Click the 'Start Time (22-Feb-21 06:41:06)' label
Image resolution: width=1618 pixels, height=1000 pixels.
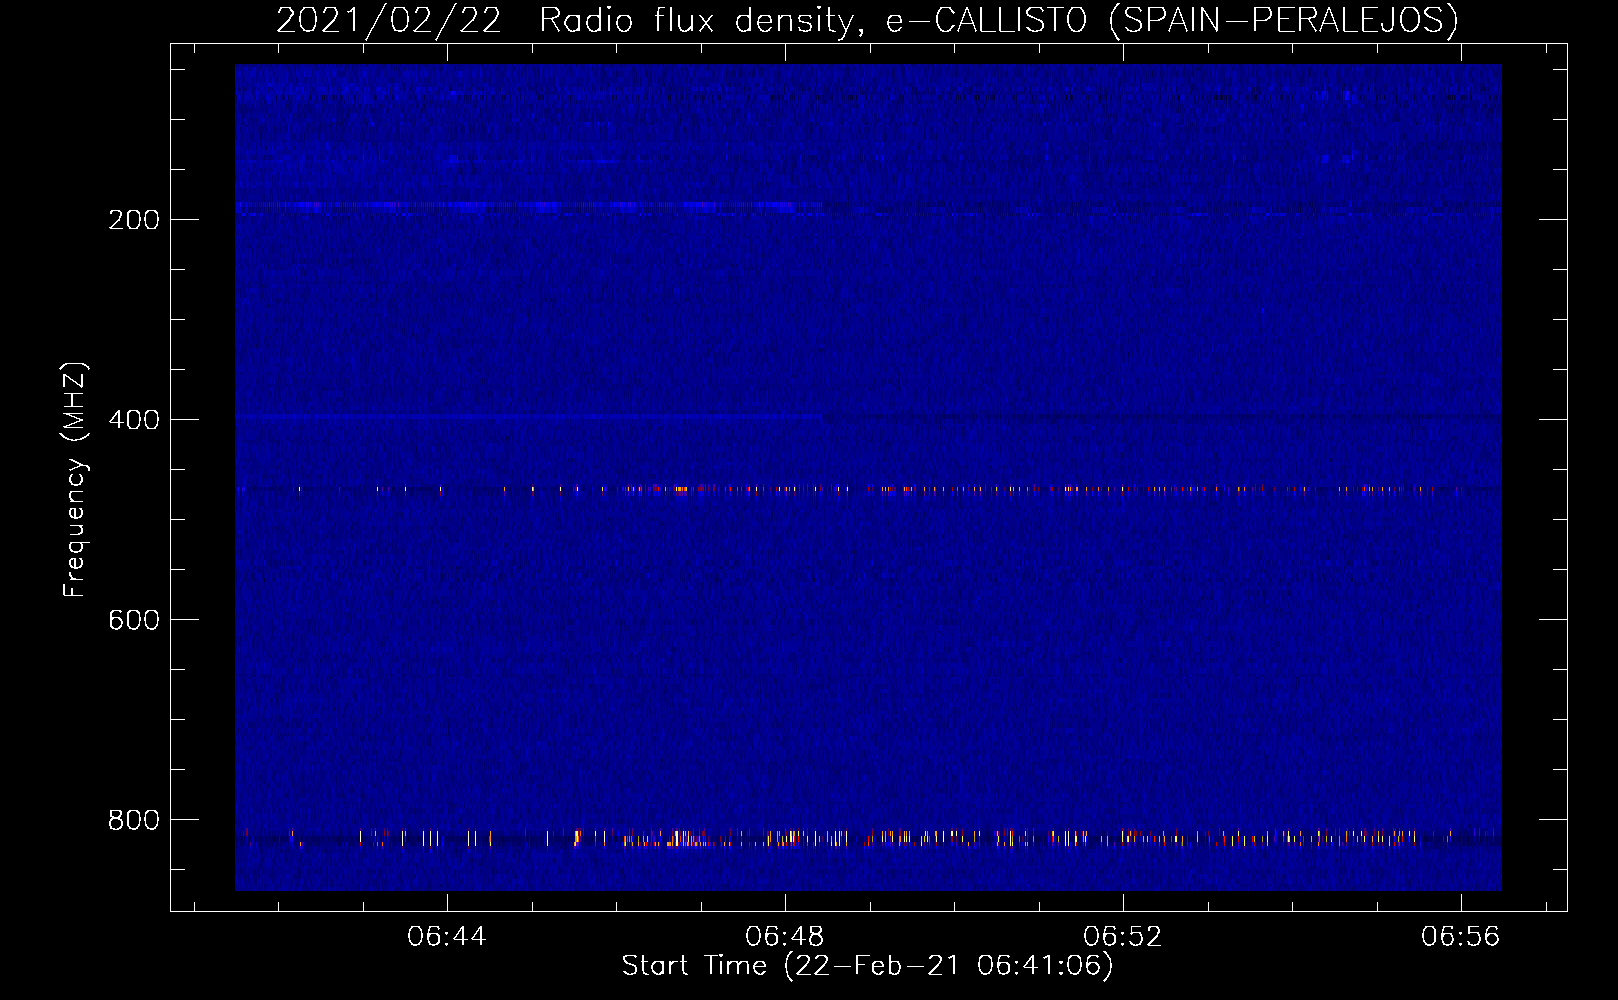pos(867,966)
